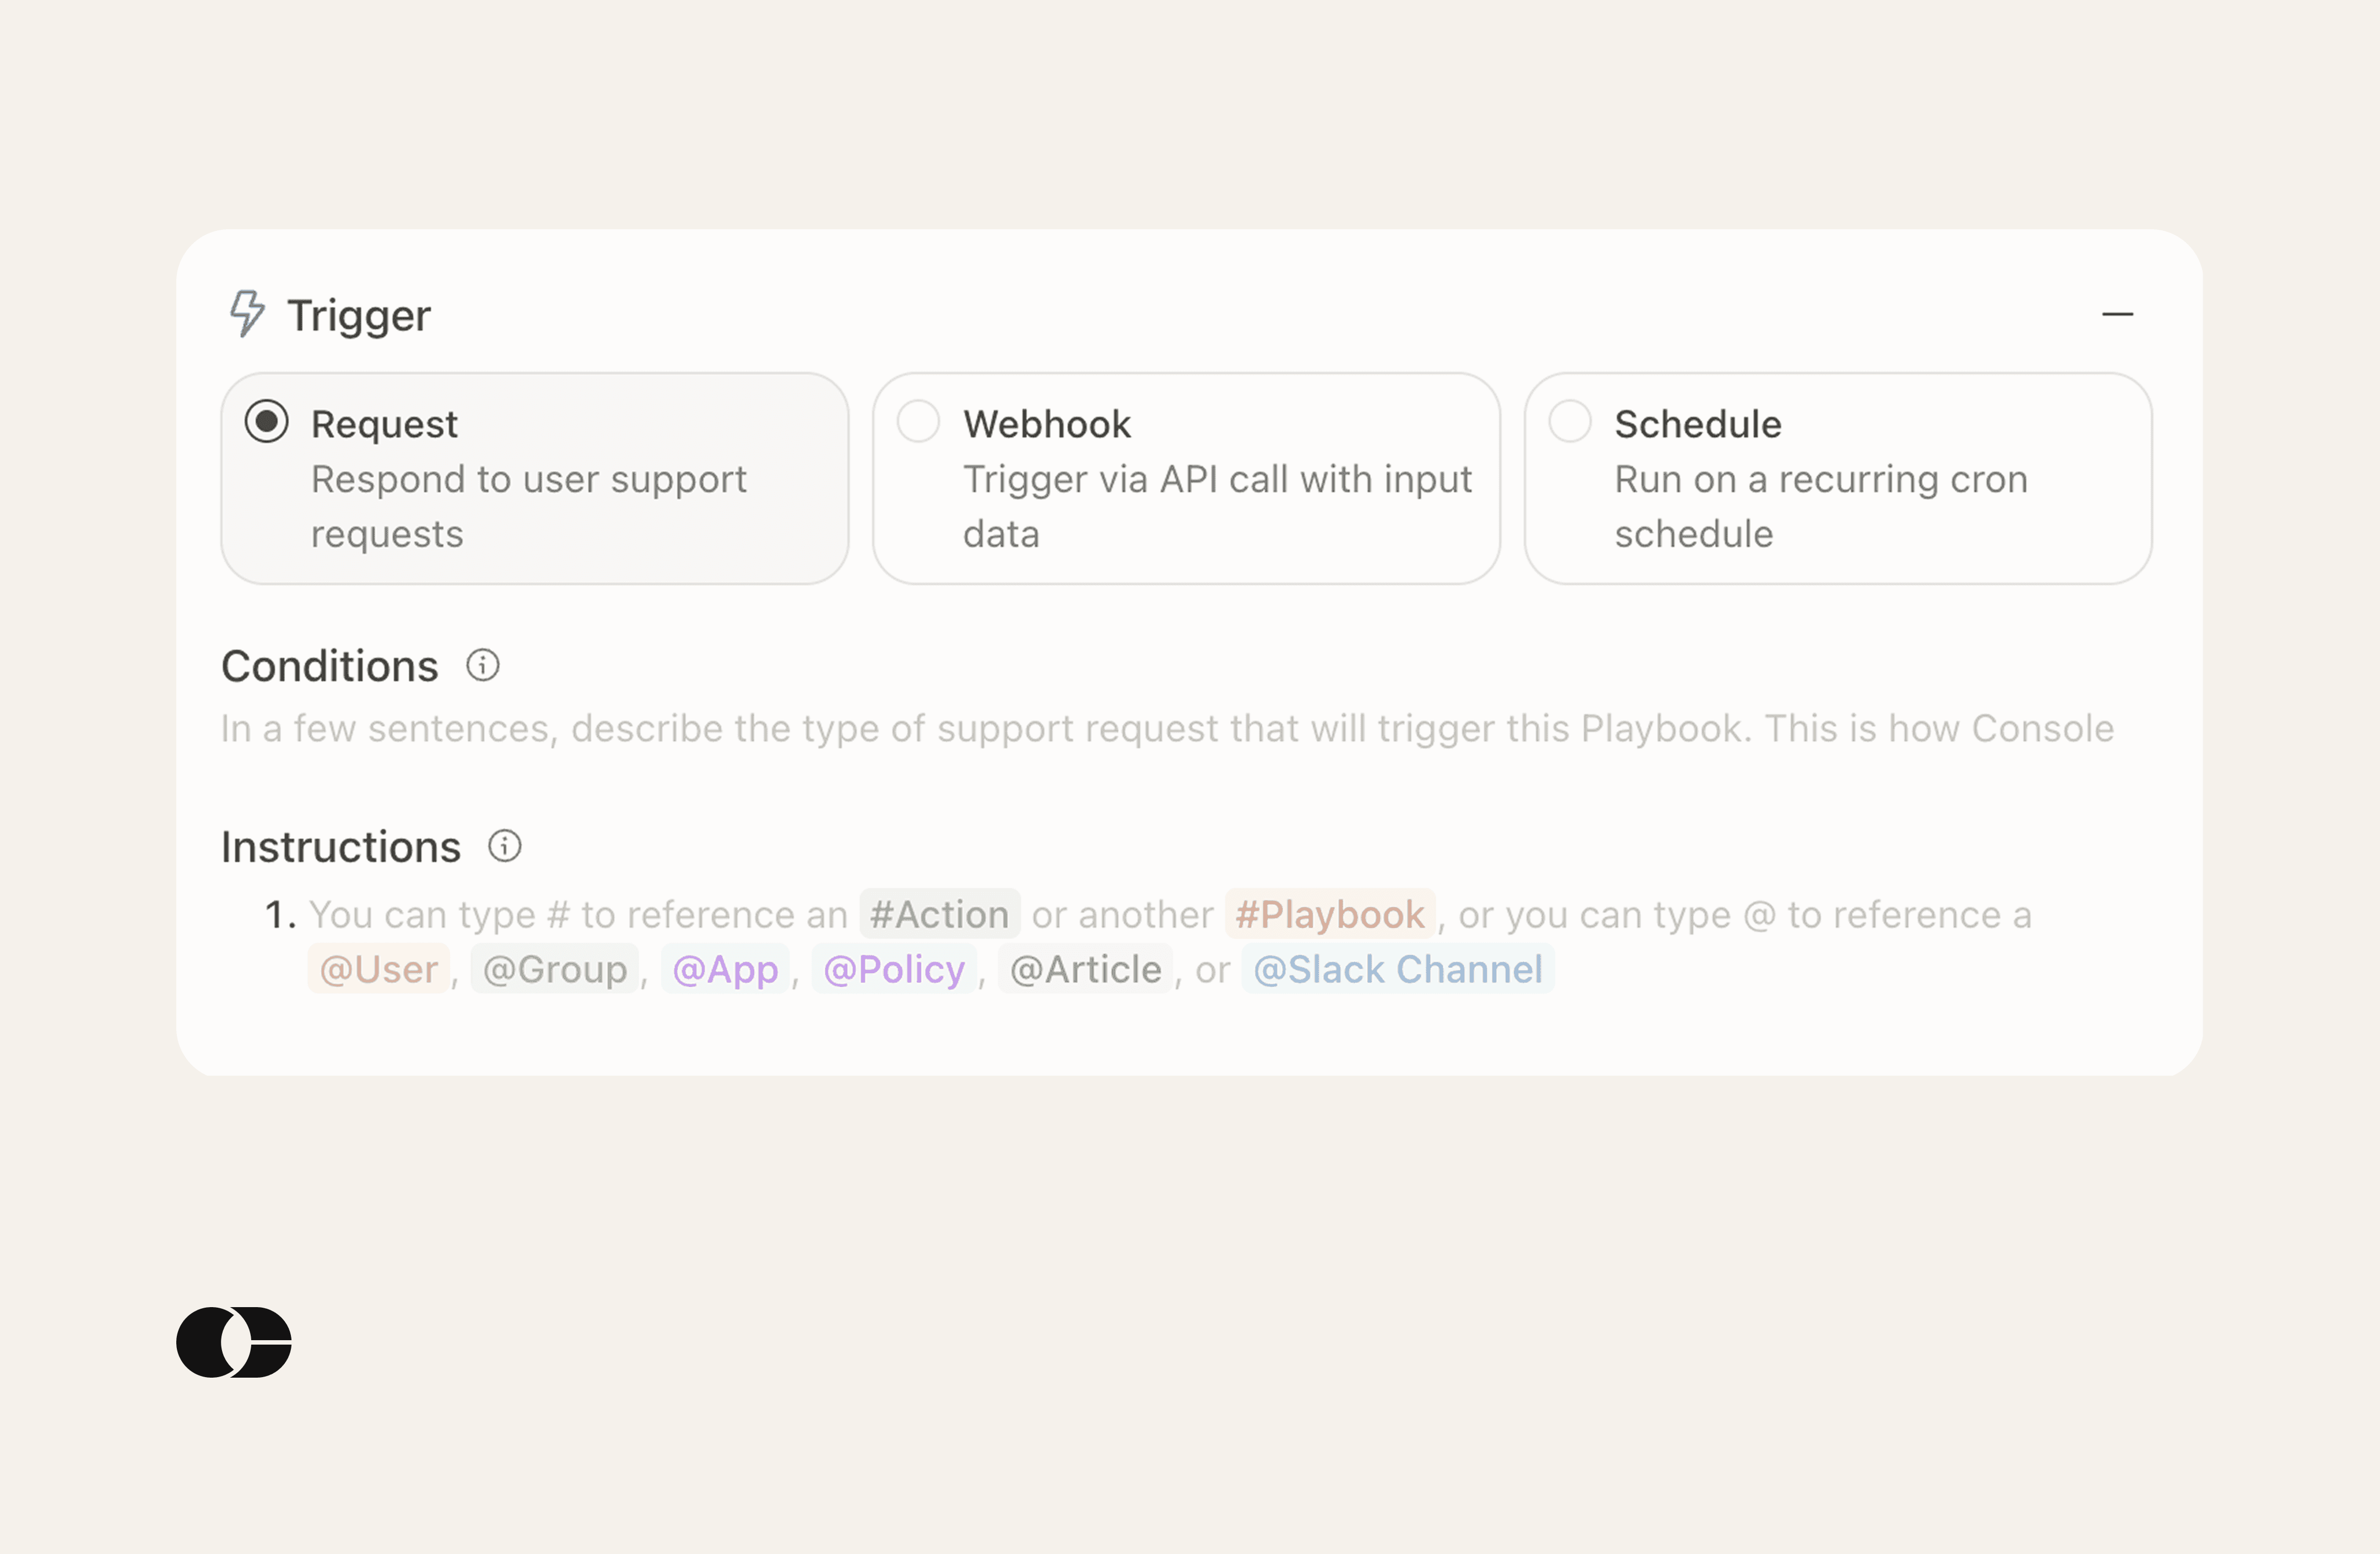The width and height of the screenshot is (2380, 1554).
Task: Click the @Policy mention tag
Action: point(894,969)
